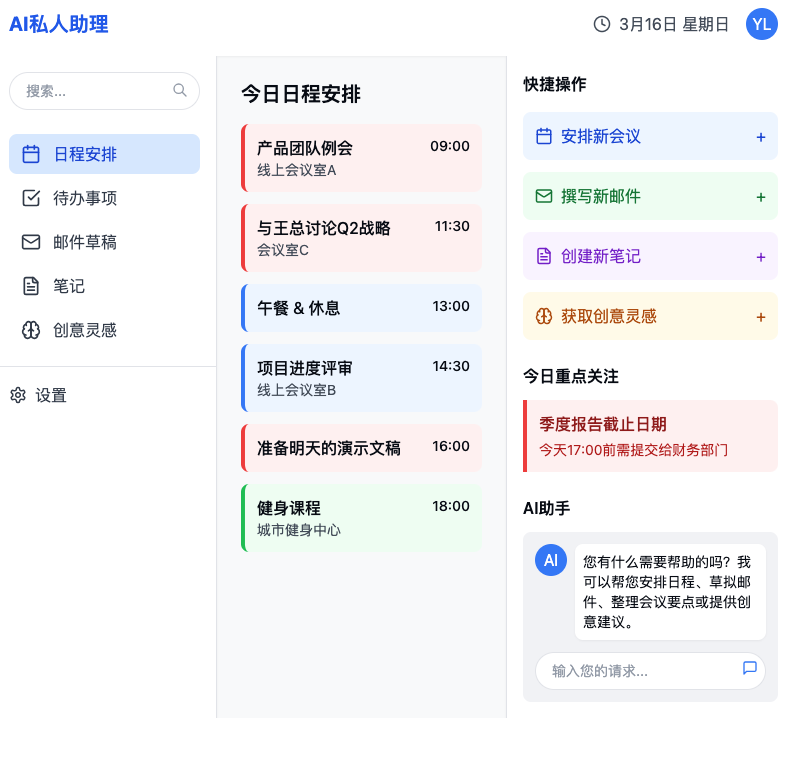Click the brain icon in 获取创意灵感
The image size is (788, 758).
[x=544, y=316]
